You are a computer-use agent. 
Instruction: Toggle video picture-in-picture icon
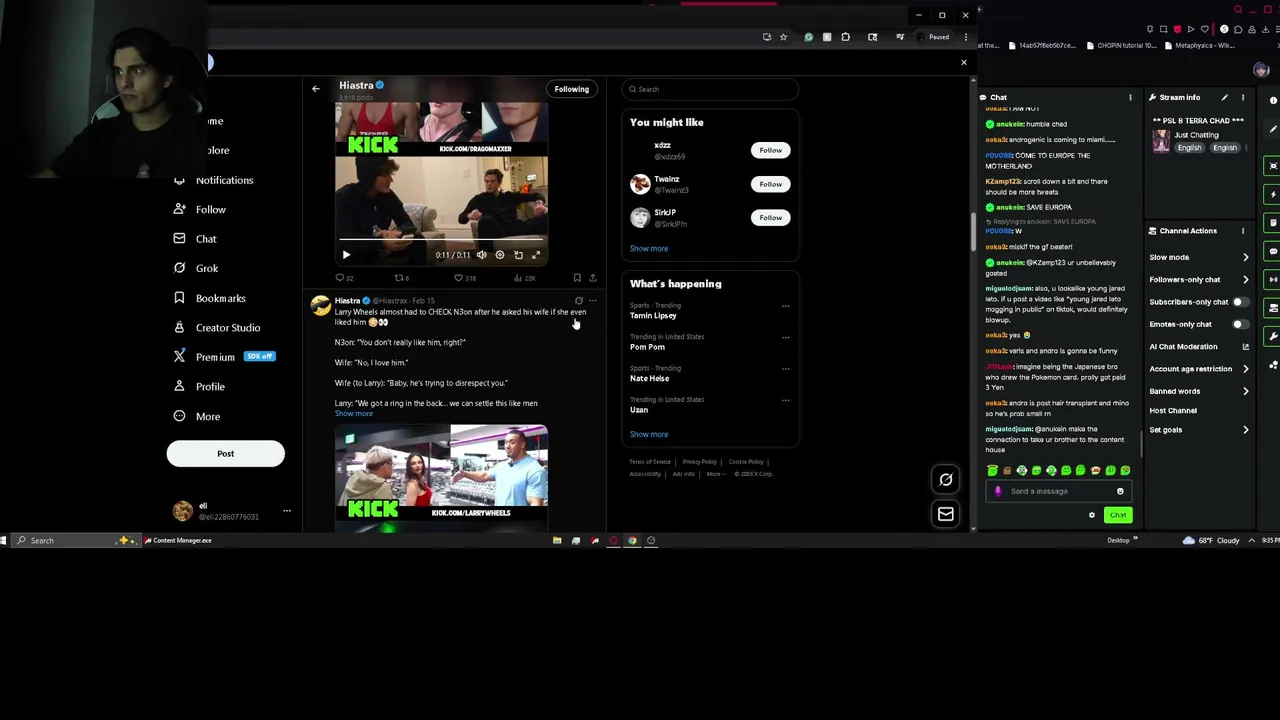point(518,255)
